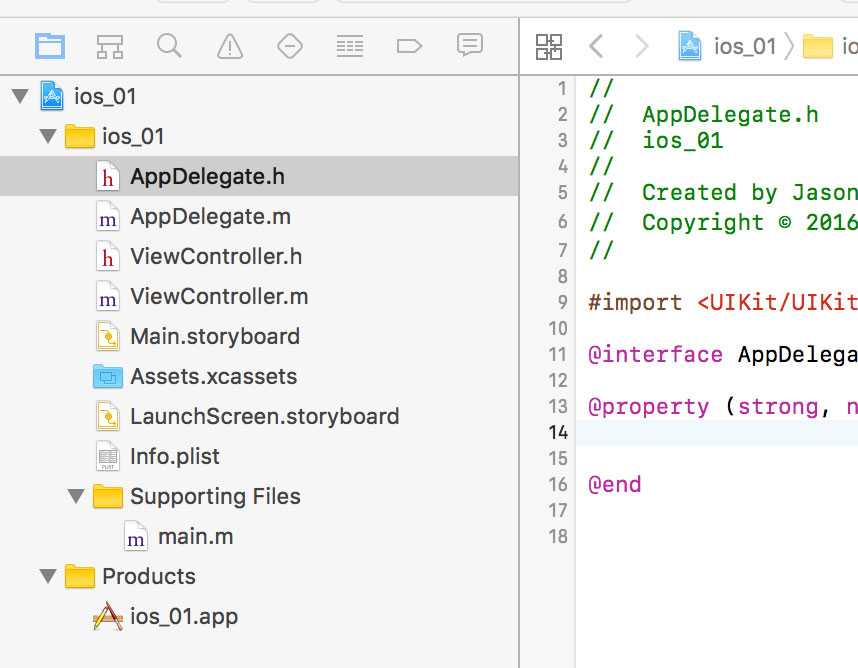Switch to the Debug navigator
This screenshot has width=858, height=668.
(x=349, y=46)
